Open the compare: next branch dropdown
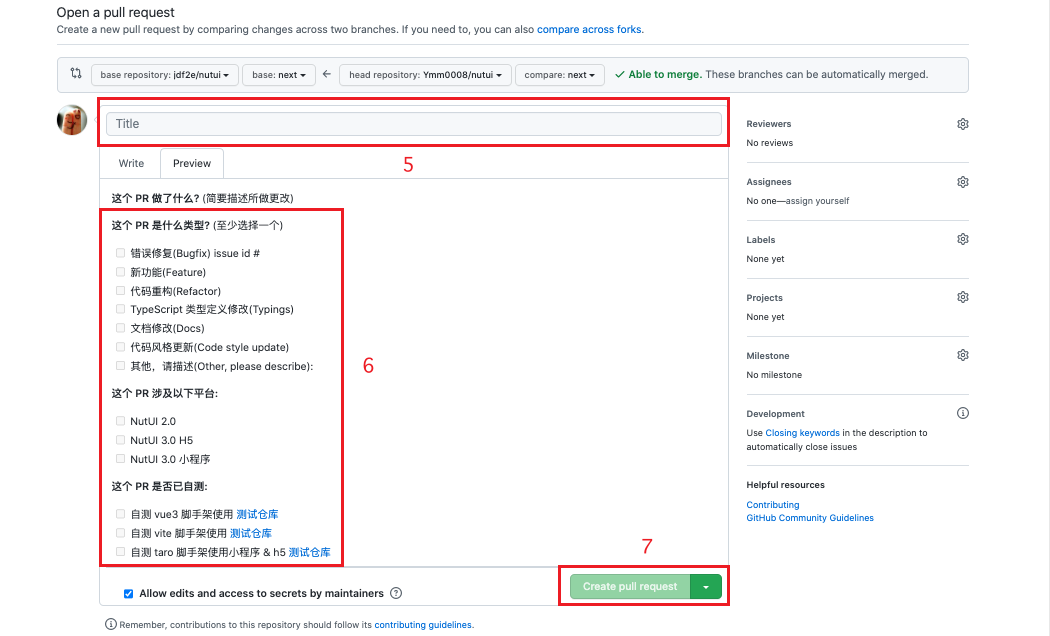 point(560,74)
